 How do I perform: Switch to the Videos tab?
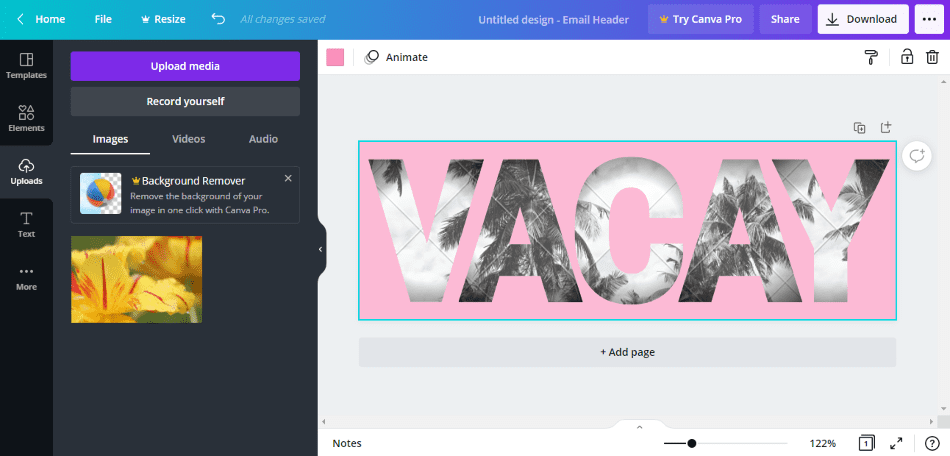click(188, 139)
